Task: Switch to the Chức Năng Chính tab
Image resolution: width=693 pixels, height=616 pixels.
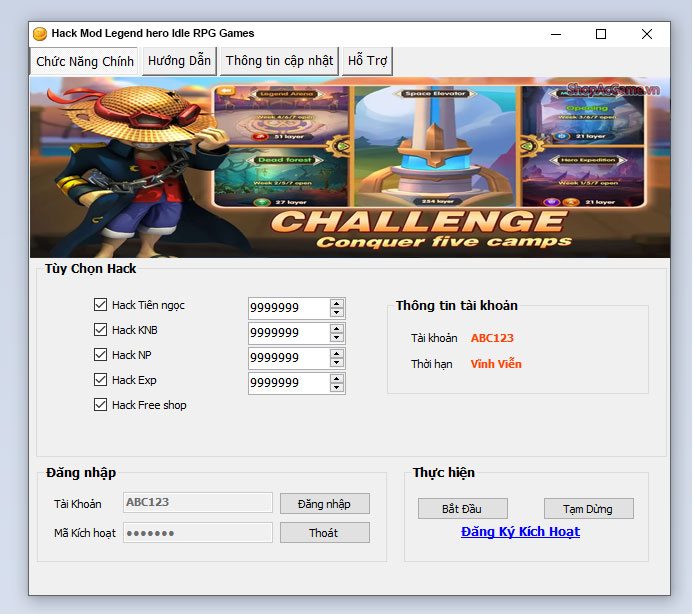Action: (84, 61)
